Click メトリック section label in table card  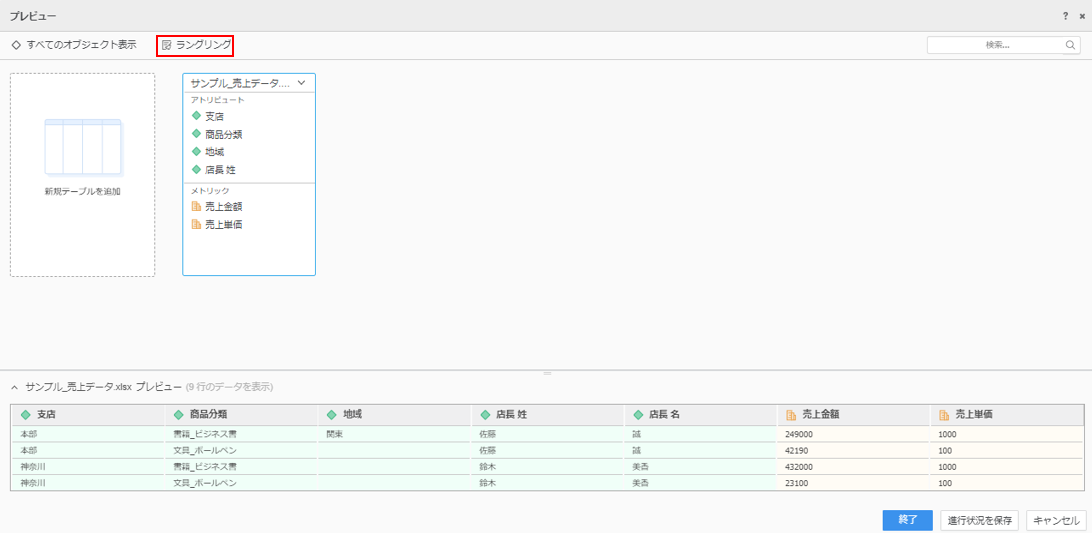point(210,190)
